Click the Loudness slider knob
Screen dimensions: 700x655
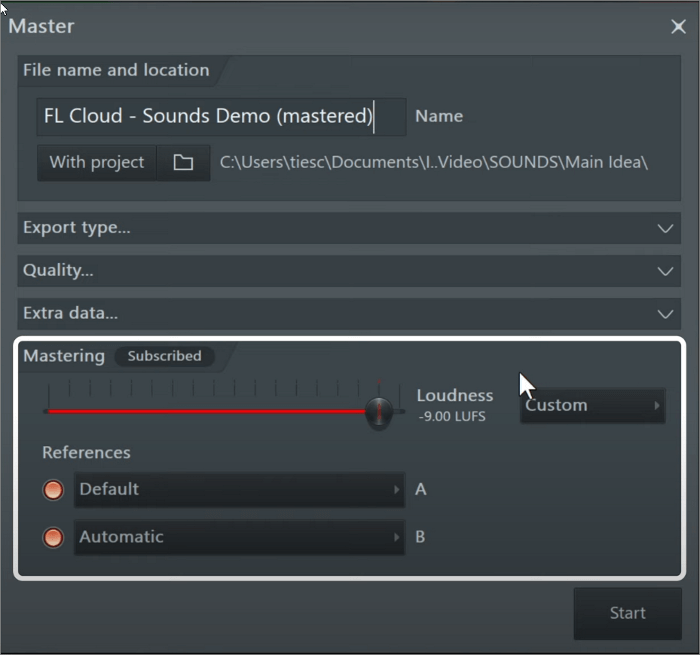(x=379, y=413)
